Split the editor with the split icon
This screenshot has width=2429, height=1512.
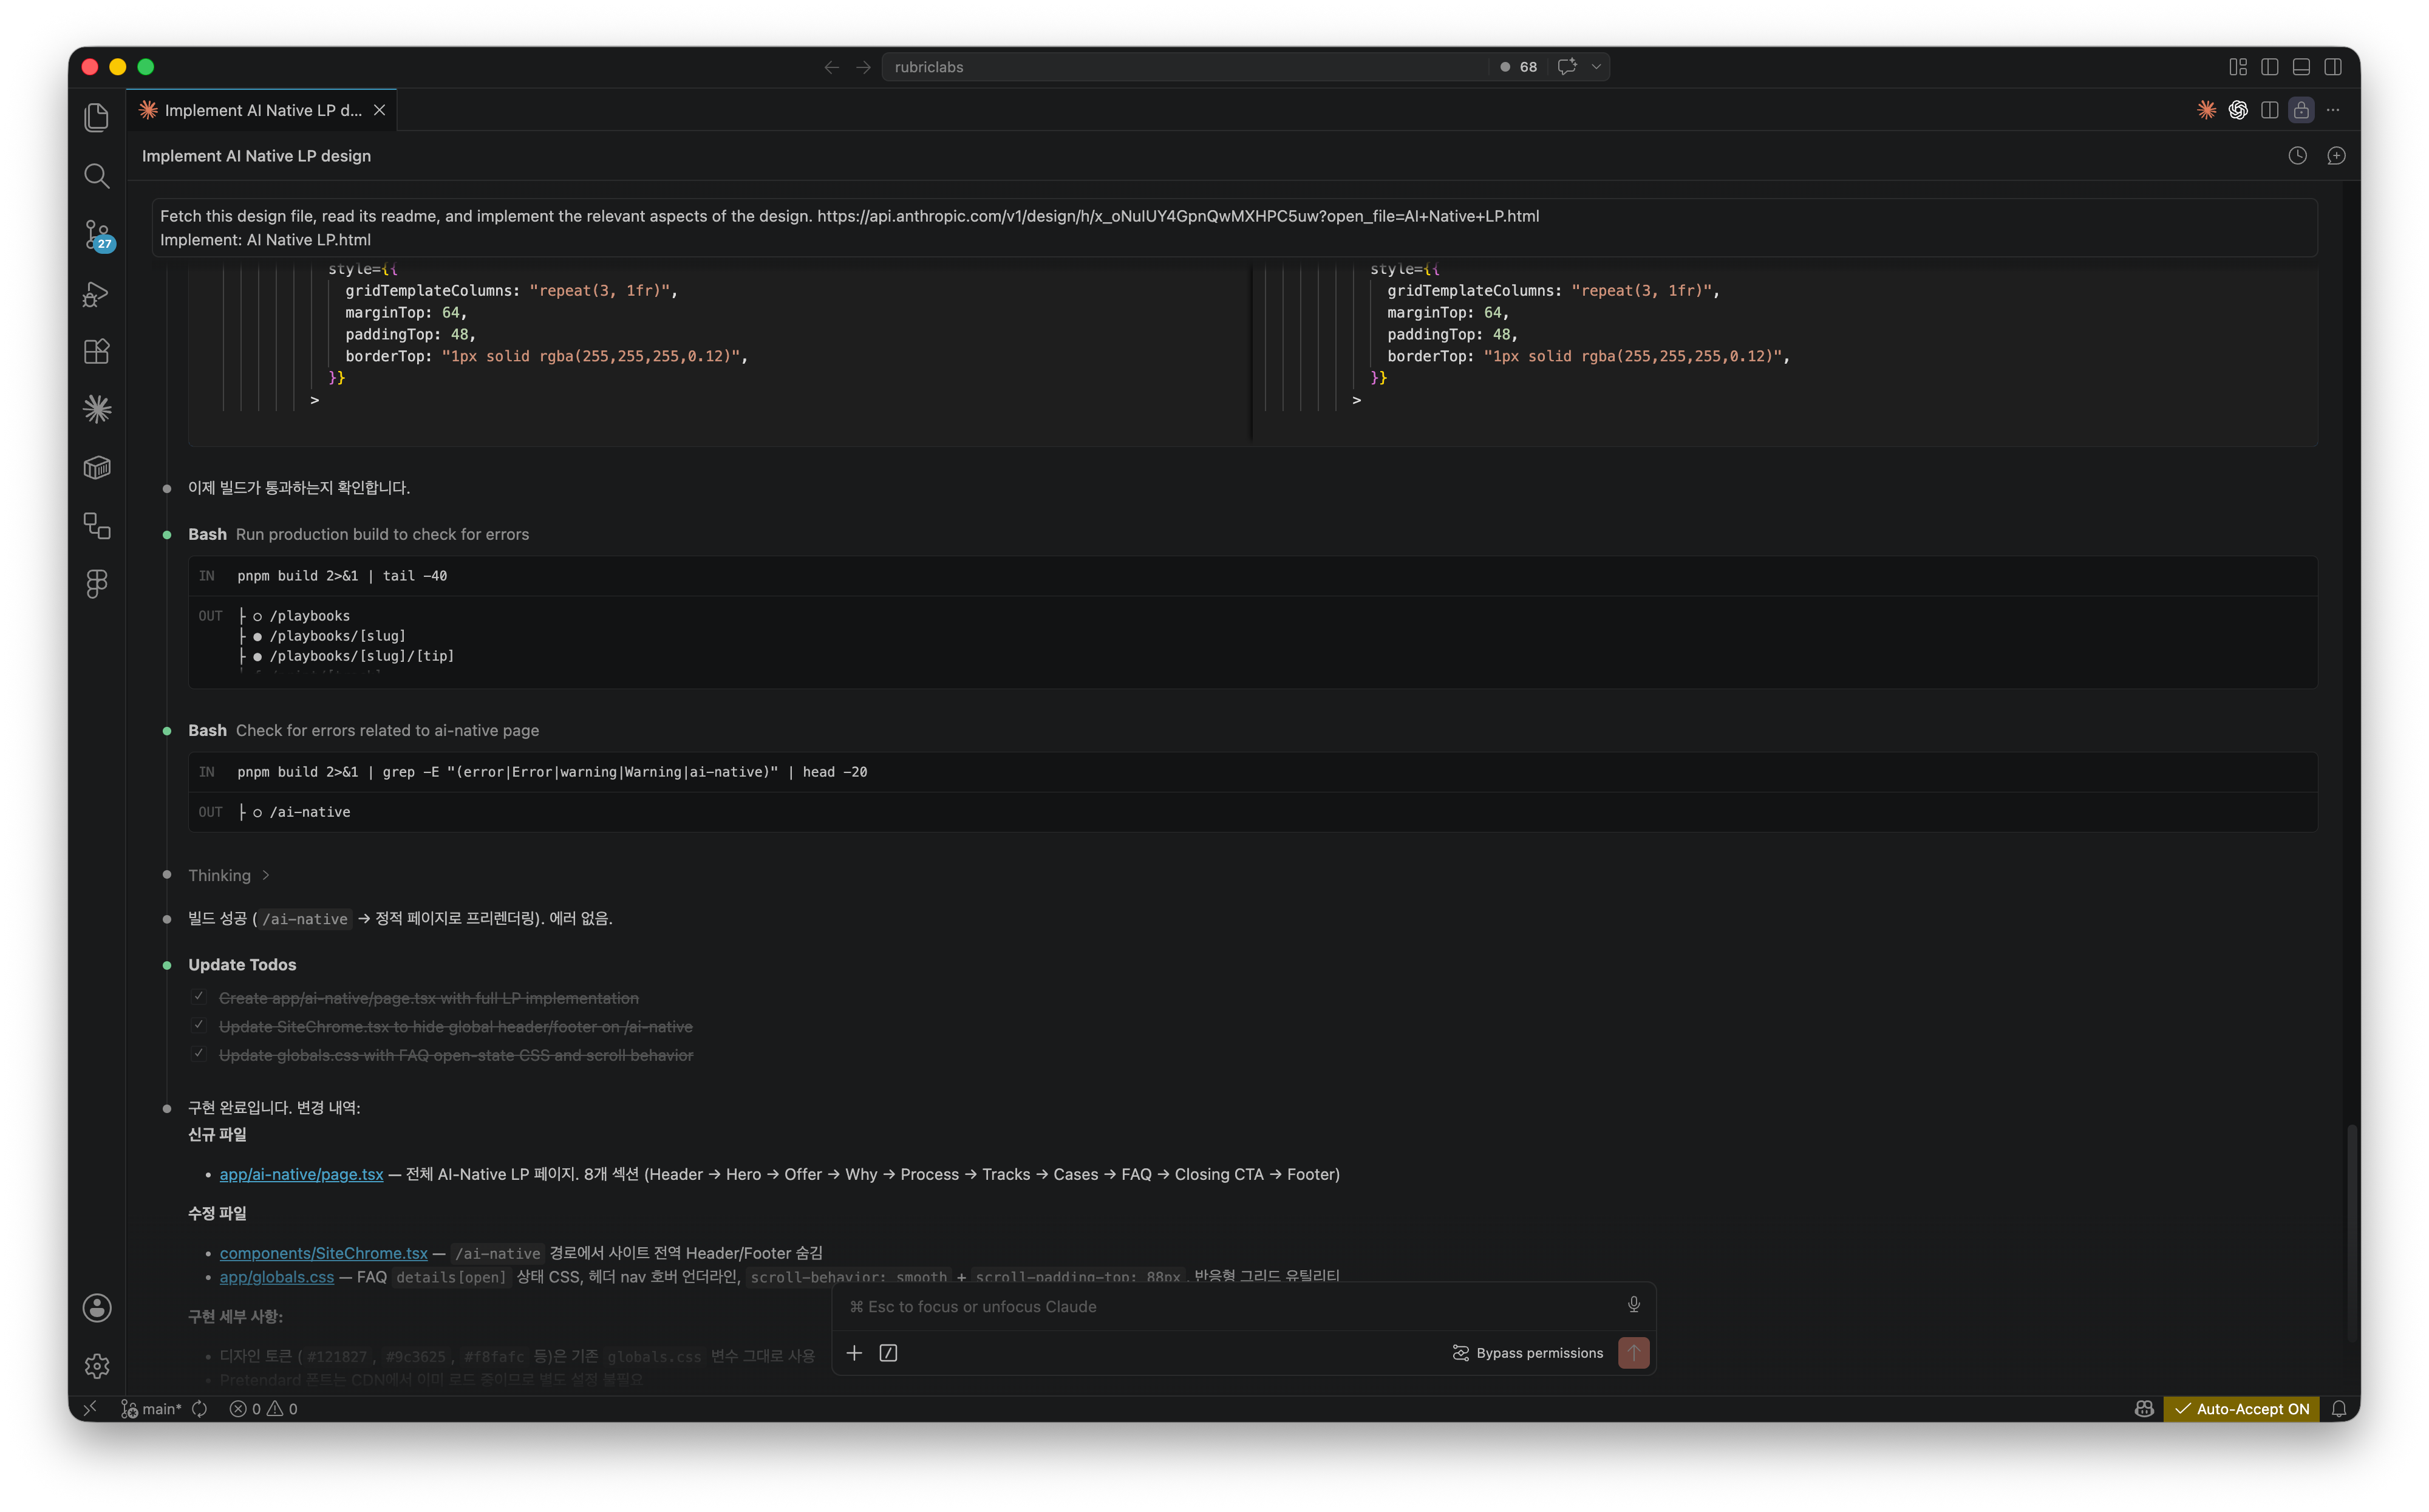pos(2270,110)
